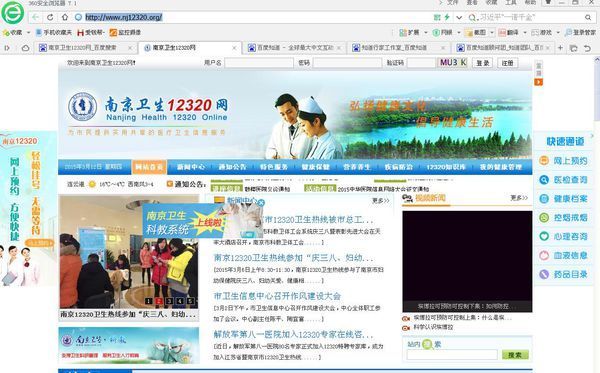The image size is (600, 373).
Task: Click the search magnifier at right of search box
Action: tap(588, 17)
